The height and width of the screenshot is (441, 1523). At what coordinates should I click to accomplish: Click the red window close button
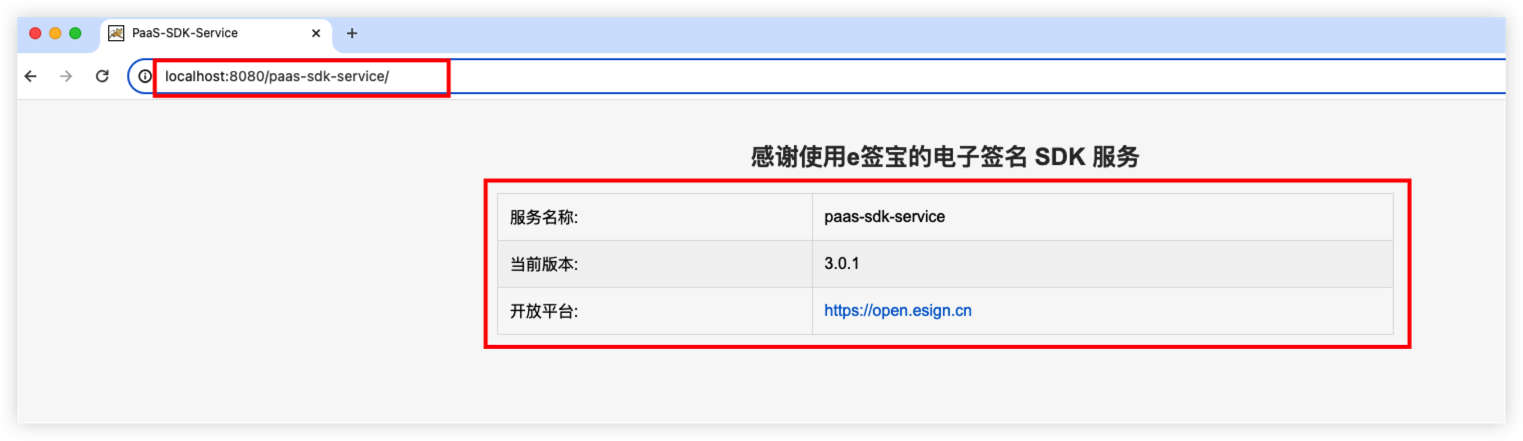click(x=35, y=33)
